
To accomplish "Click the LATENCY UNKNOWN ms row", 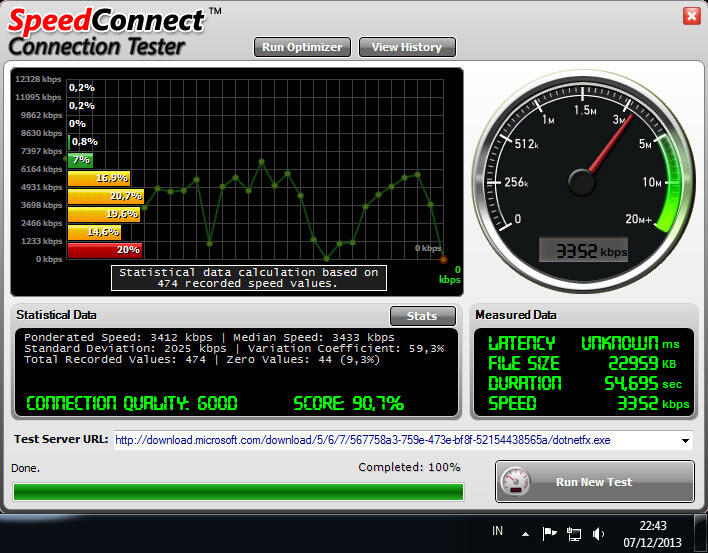I will 584,344.
